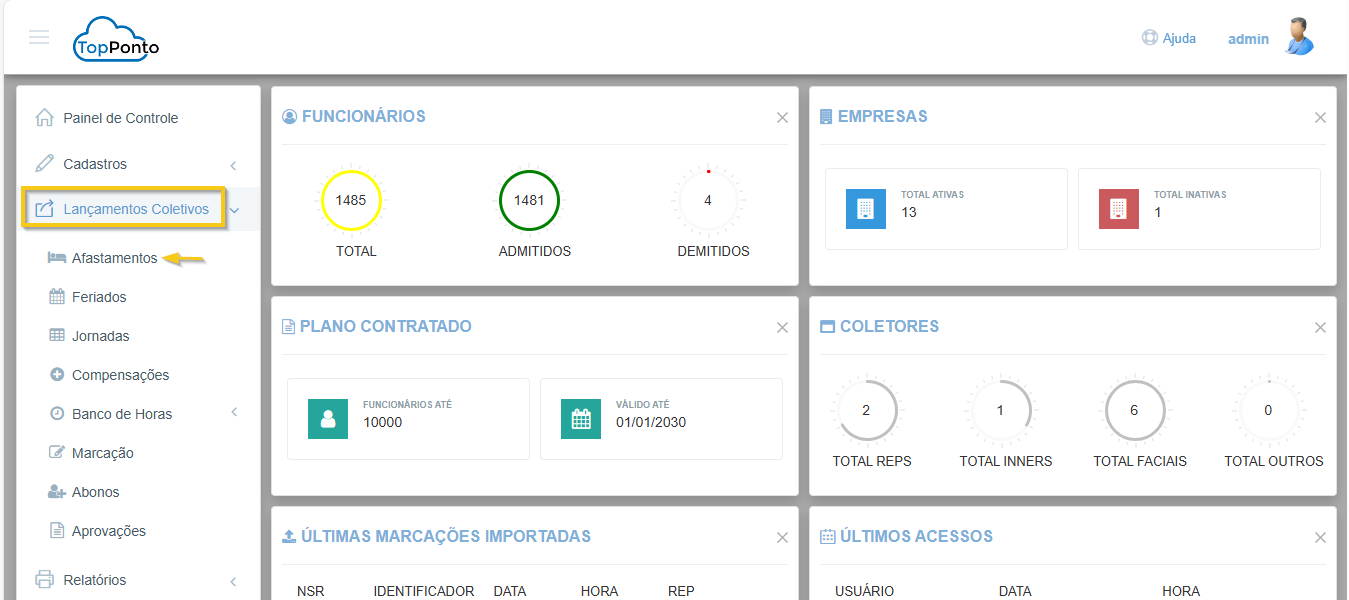Click the green person Funcionários Até icon
Screen dimensions: 1349x600
pyautogui.click(x=328, y=419)
